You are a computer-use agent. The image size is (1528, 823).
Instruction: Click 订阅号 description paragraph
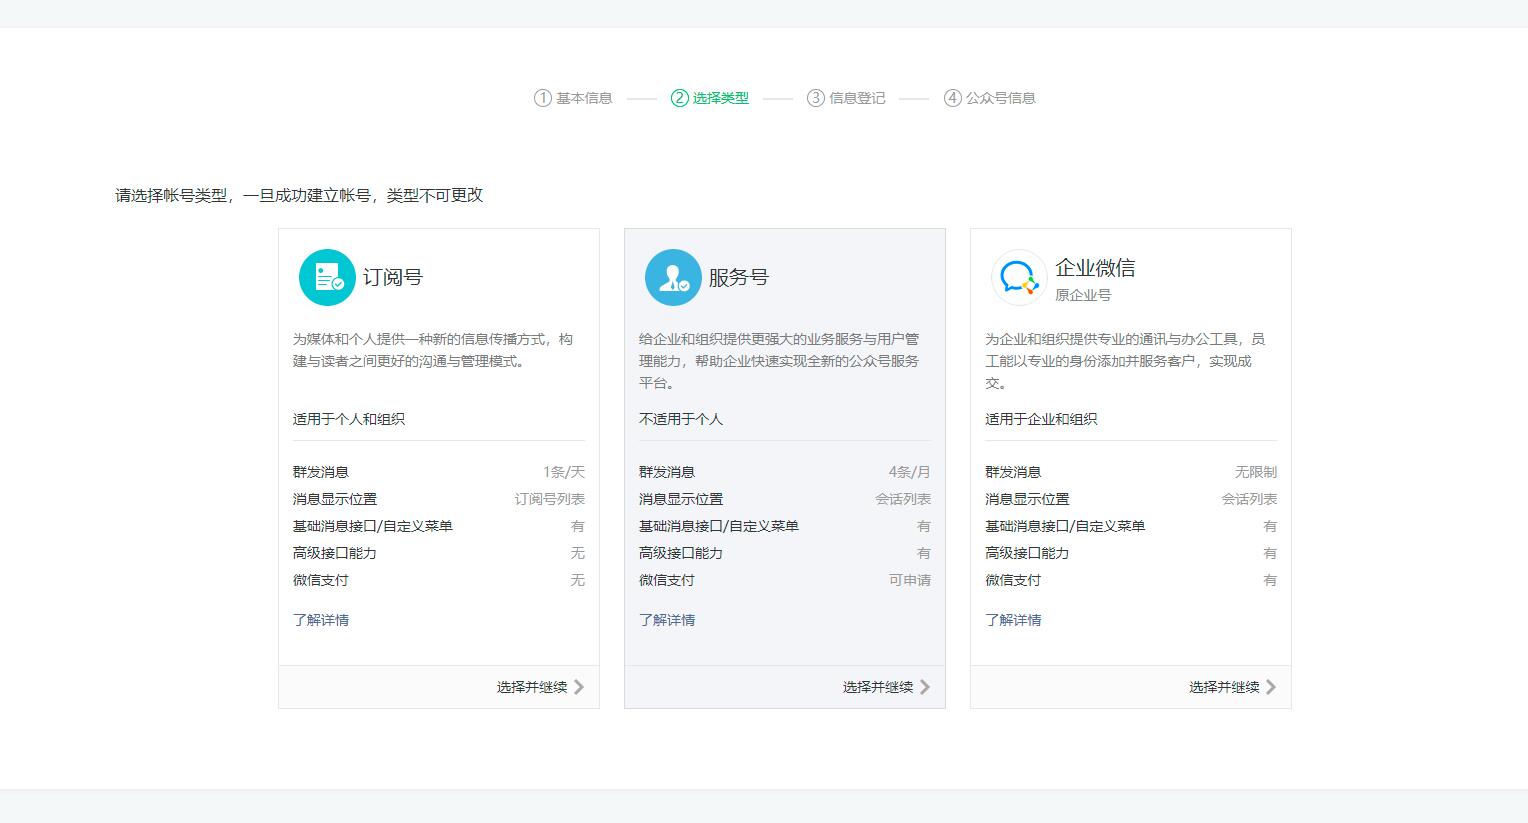pos(433,350)
